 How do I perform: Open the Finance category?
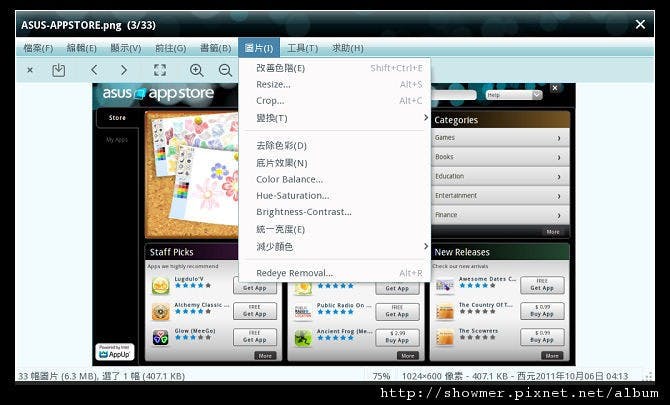point(500,215)
